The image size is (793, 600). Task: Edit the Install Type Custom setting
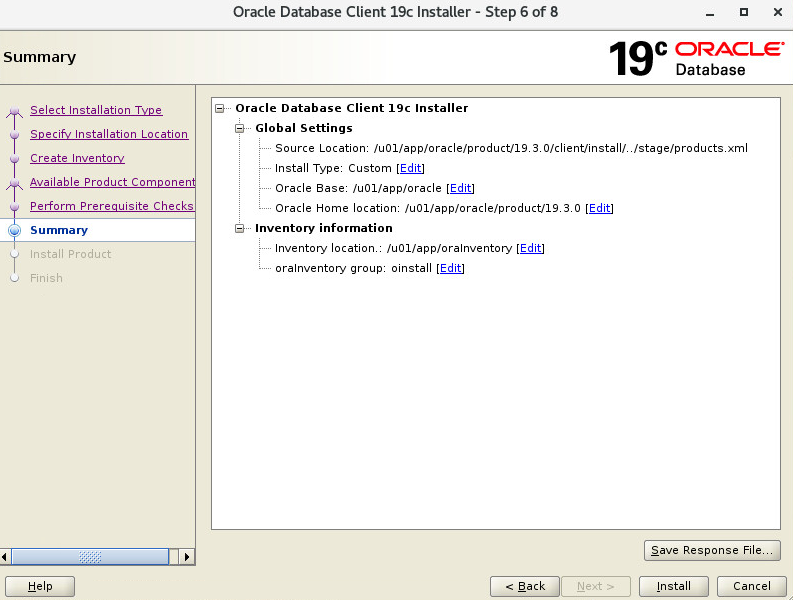411,168
